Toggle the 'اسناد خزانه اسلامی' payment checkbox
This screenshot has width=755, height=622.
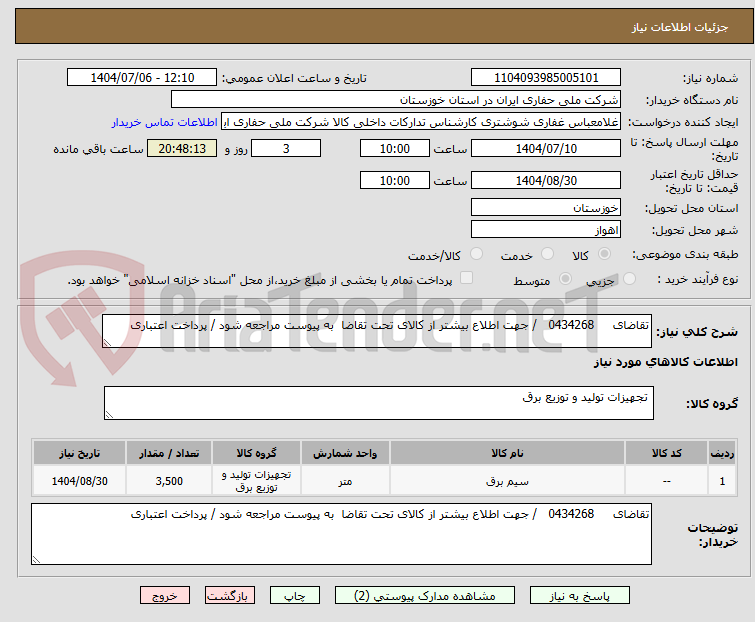coord(466,280)
